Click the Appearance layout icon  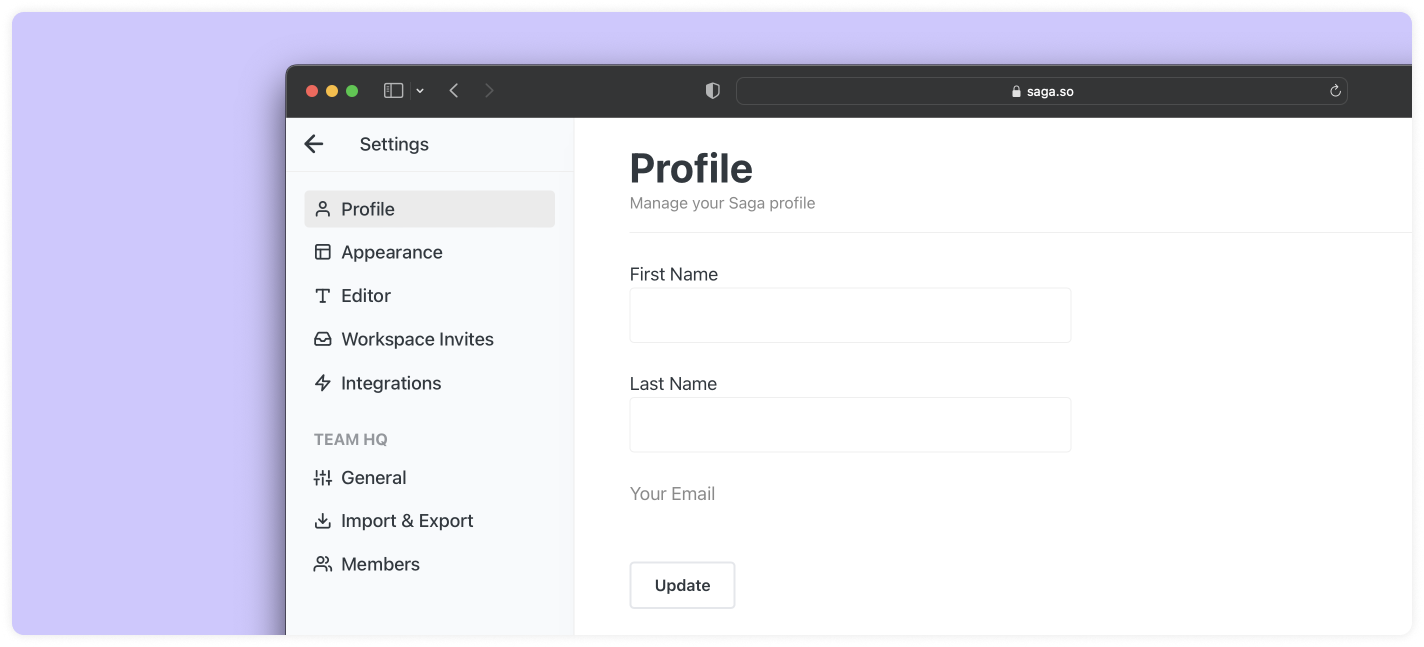tap(322, 252)
